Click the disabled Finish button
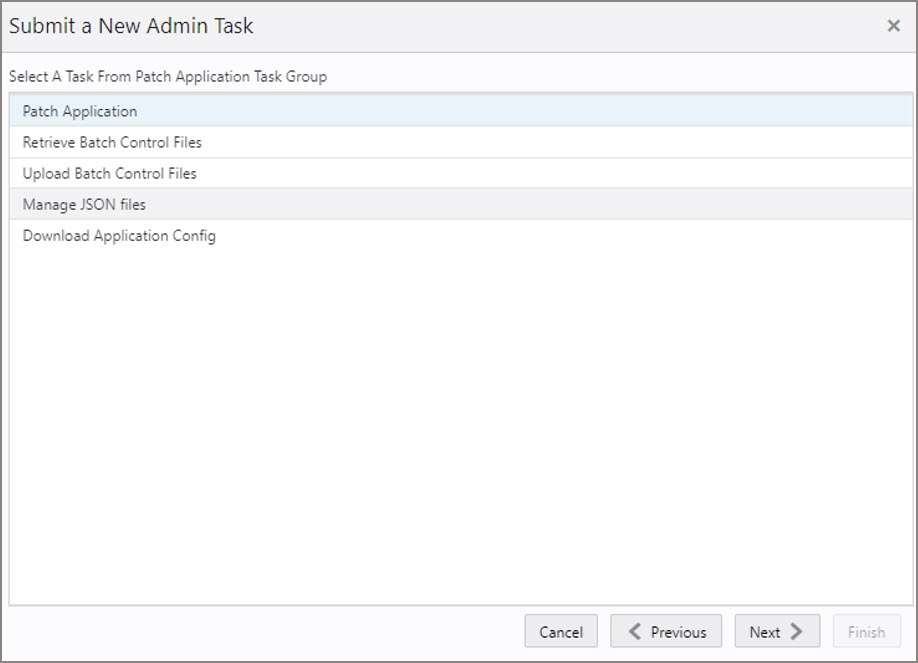The width and height of the screenshot is (918, 663). click(867, 631)
